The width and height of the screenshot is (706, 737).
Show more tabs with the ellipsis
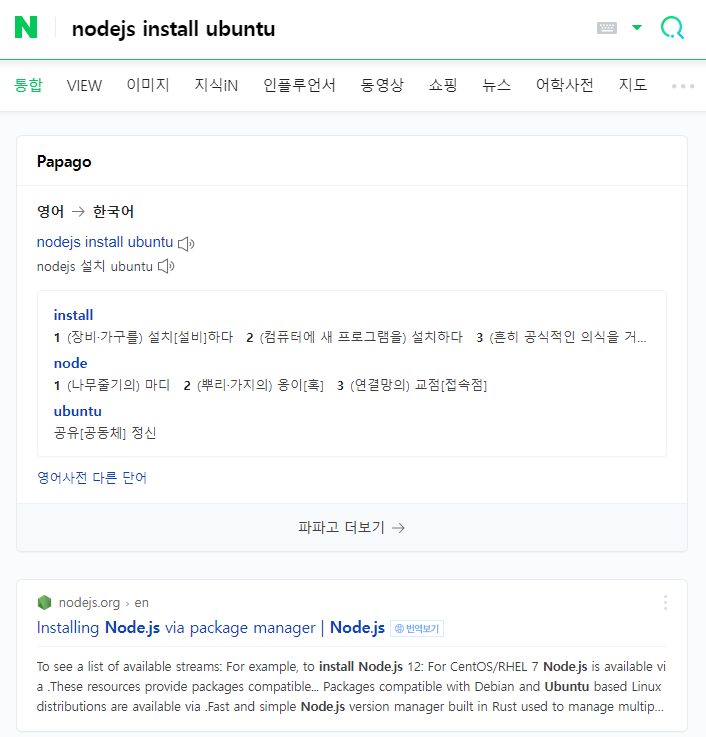[682, 86]
